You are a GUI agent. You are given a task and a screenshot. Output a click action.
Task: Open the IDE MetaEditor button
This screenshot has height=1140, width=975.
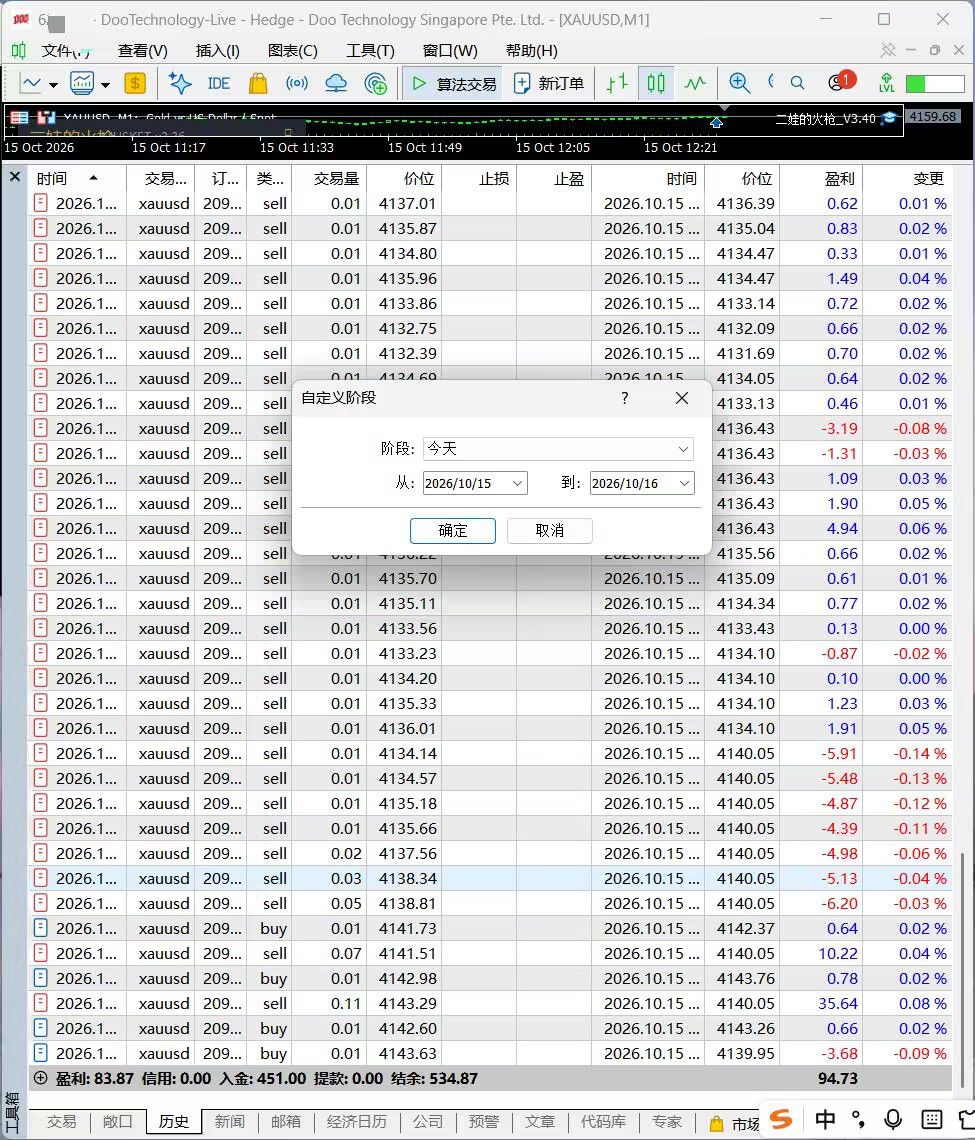(x=218, y=84)
